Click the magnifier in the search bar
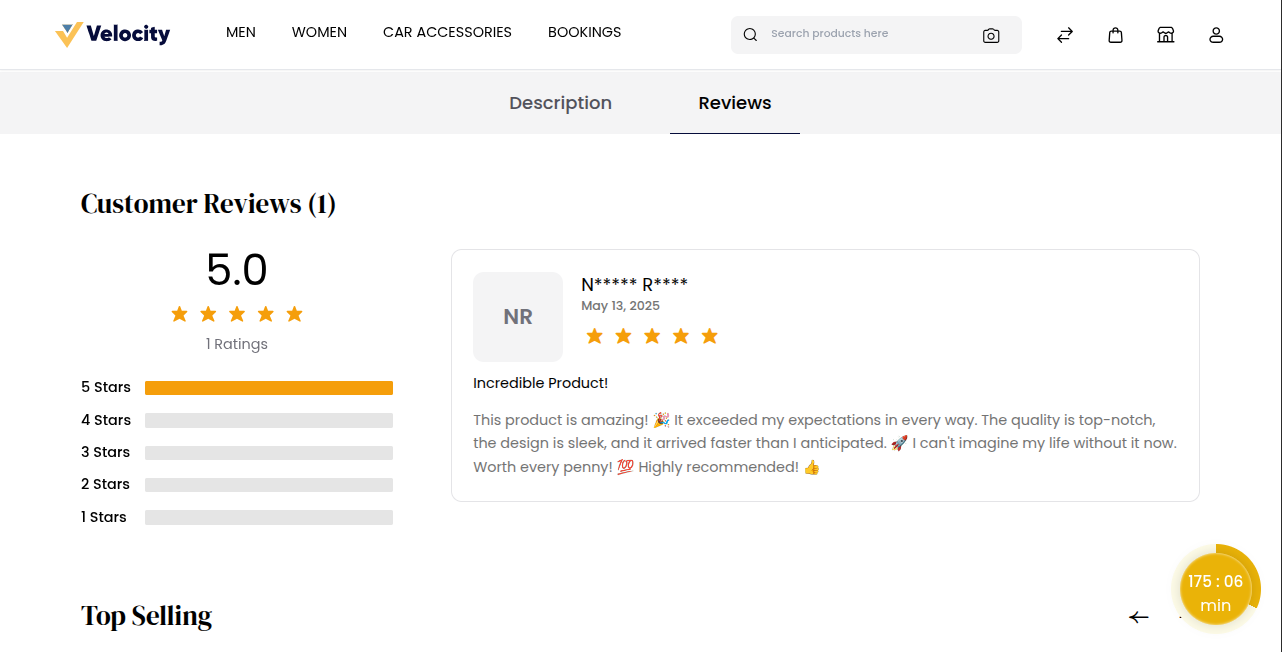This screenshot has width=1282, height=652. pyautogui.click(x=750, y=34)
